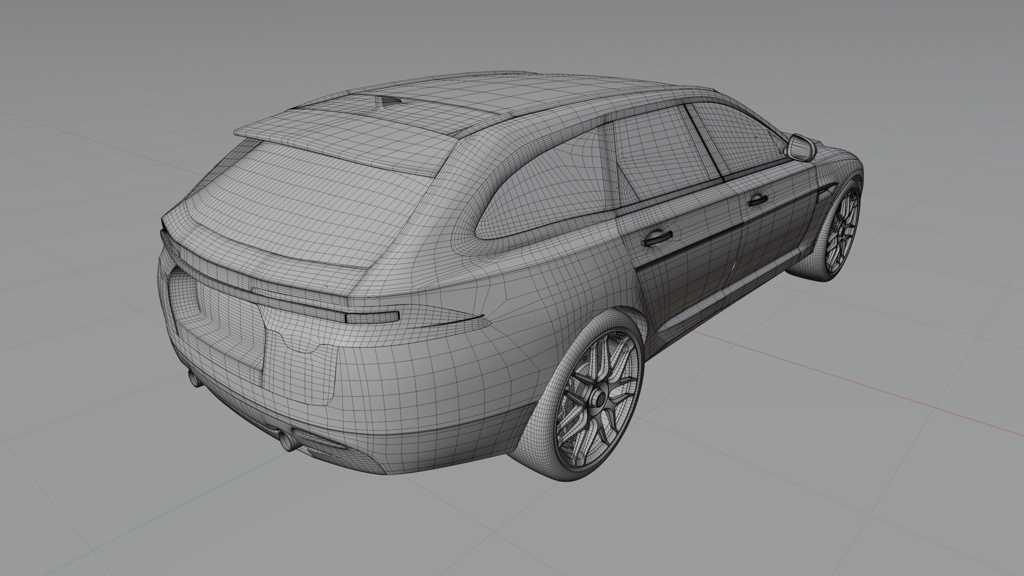Select the rear windshield glass mesh
This screenshot has width=1024, height=576.
coord(307,202)
